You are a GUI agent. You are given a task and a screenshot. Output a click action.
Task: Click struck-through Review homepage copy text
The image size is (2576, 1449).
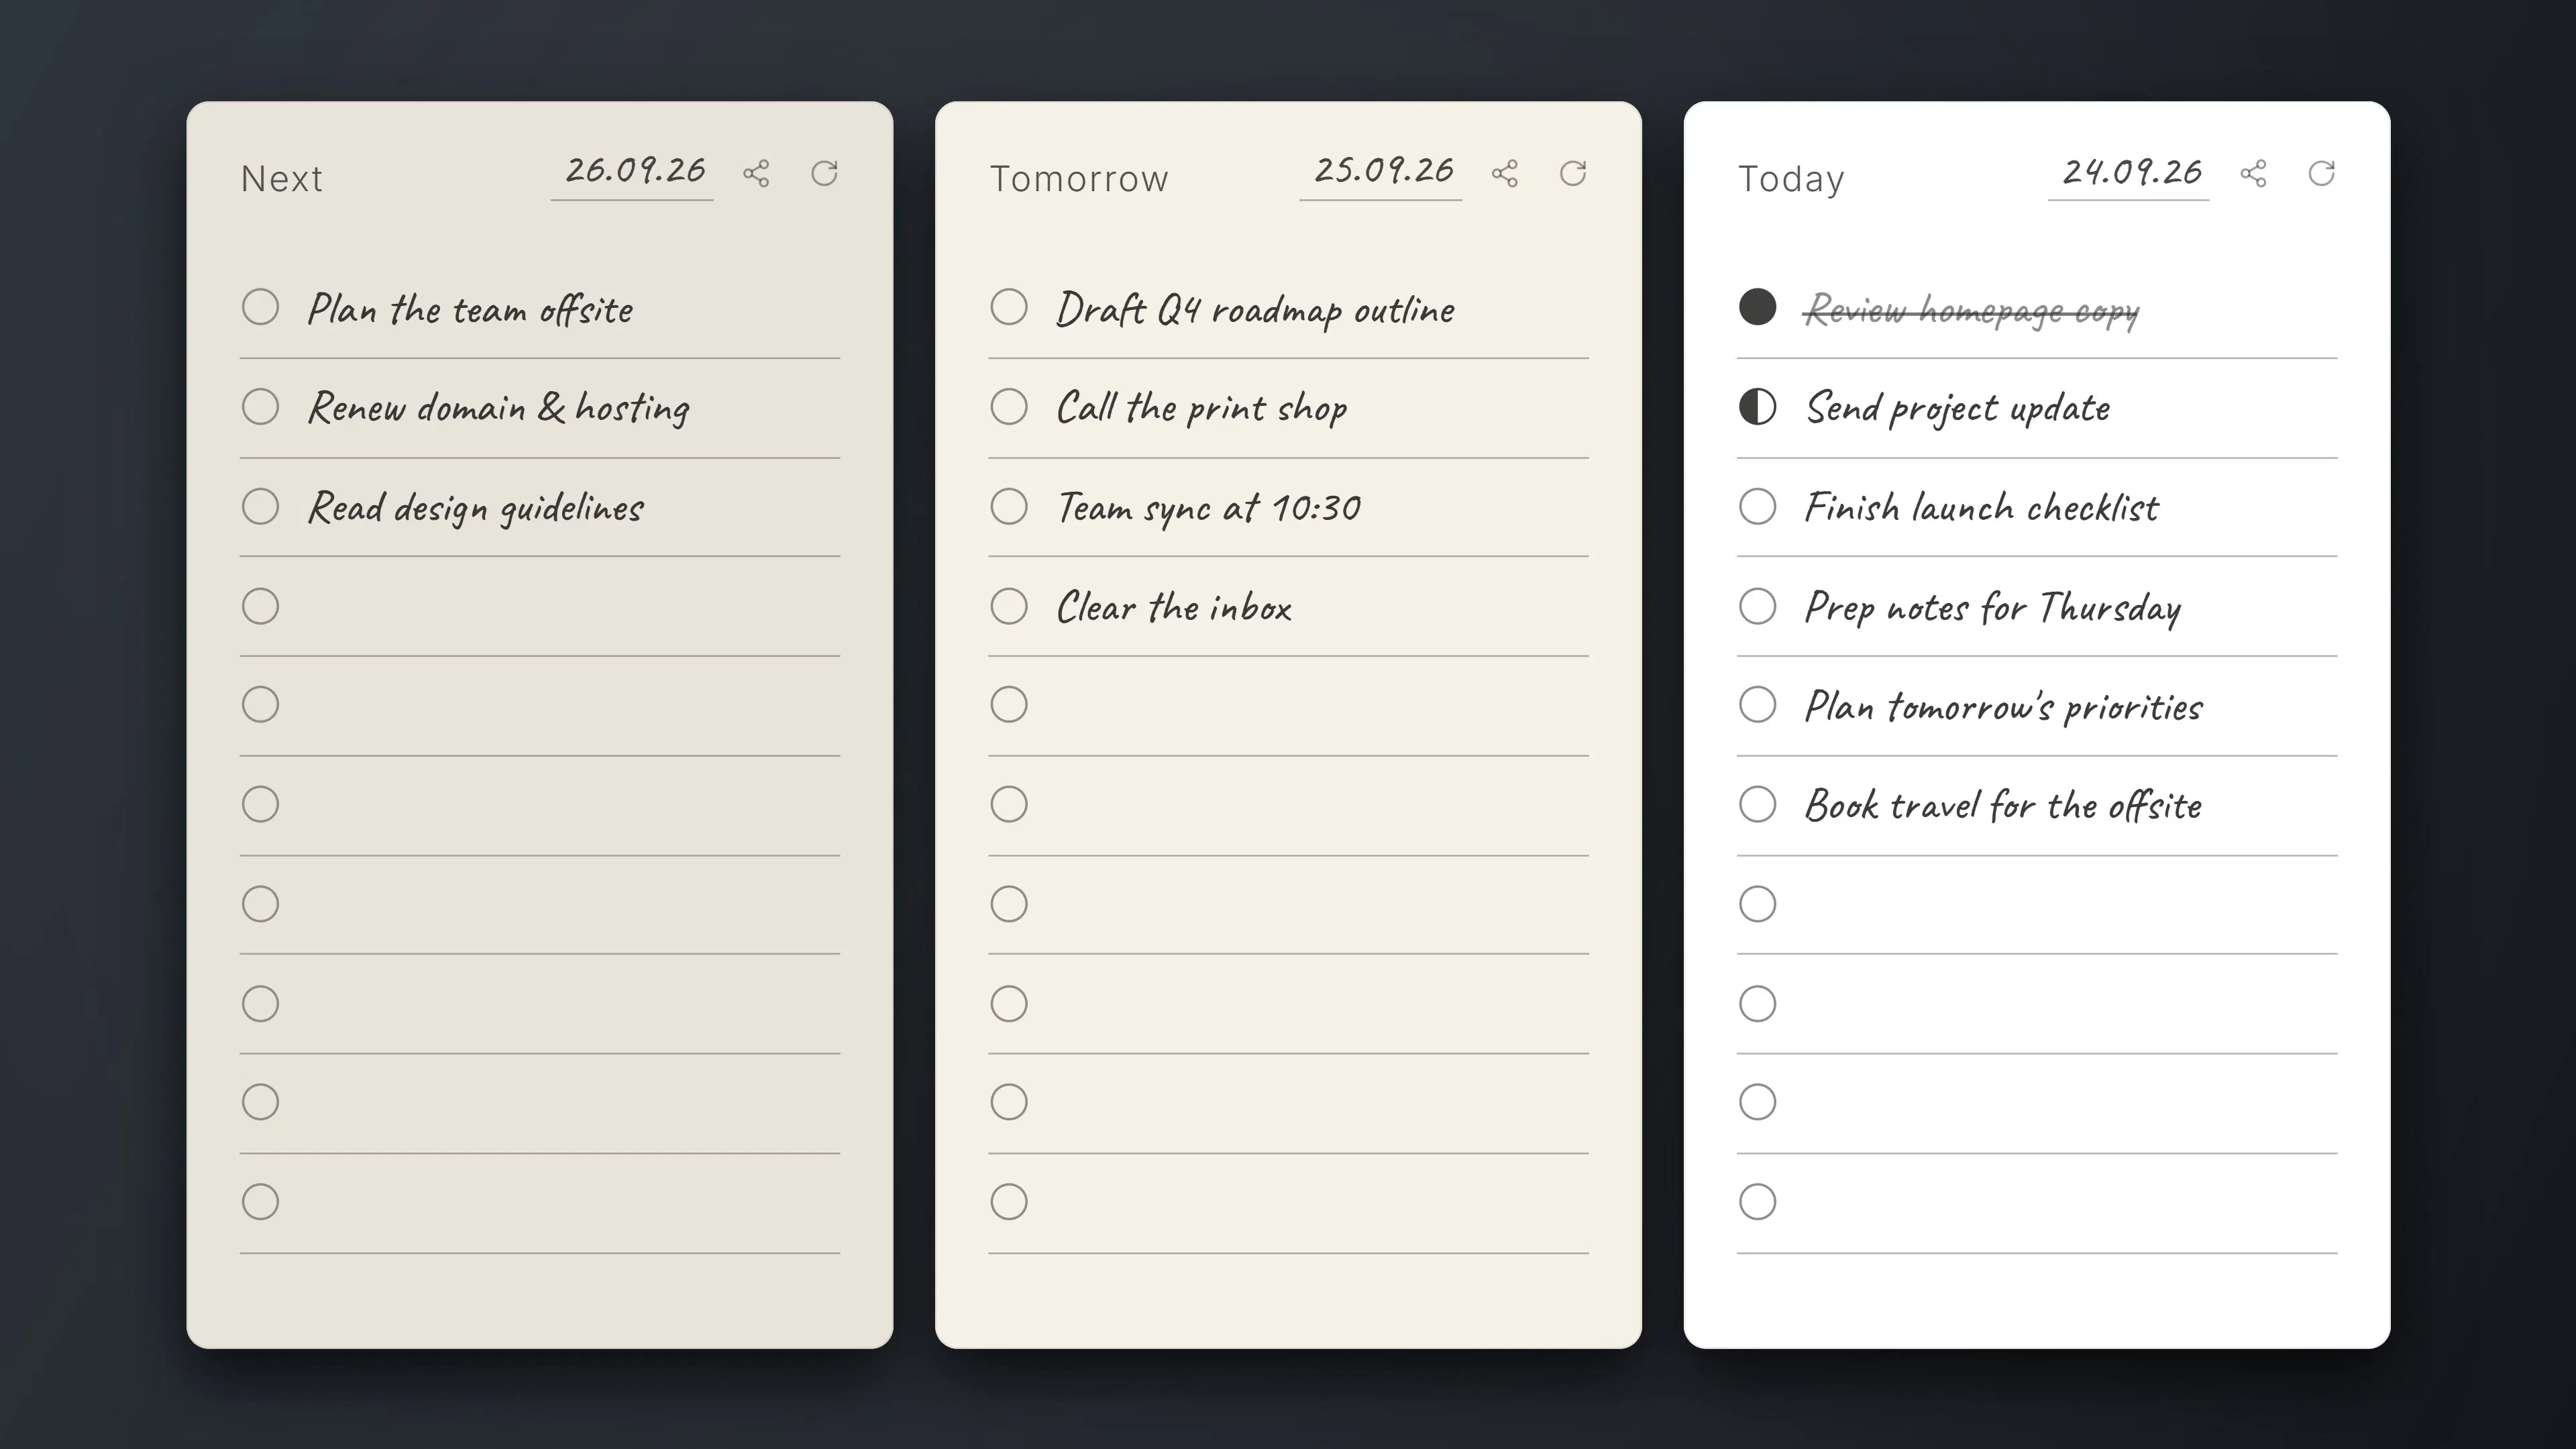(x=1971, y=310)
